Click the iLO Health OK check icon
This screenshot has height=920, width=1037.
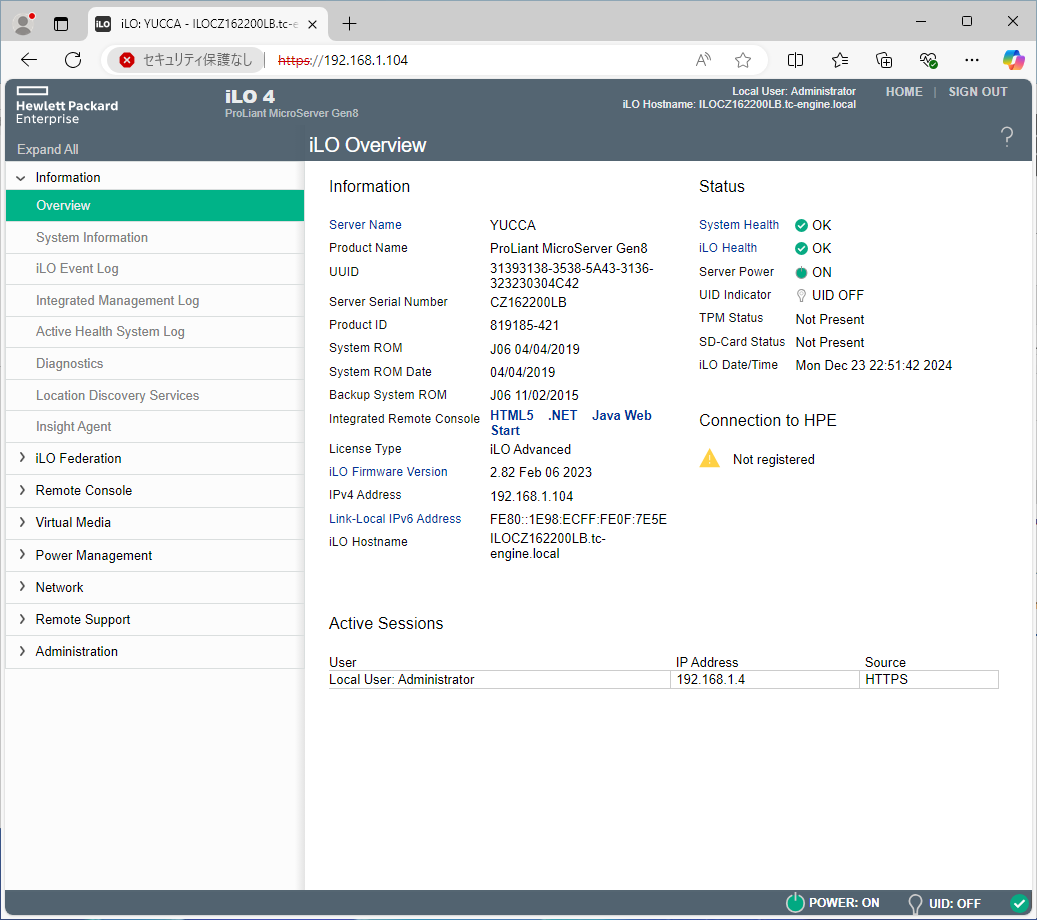click(x=801, y=249)
